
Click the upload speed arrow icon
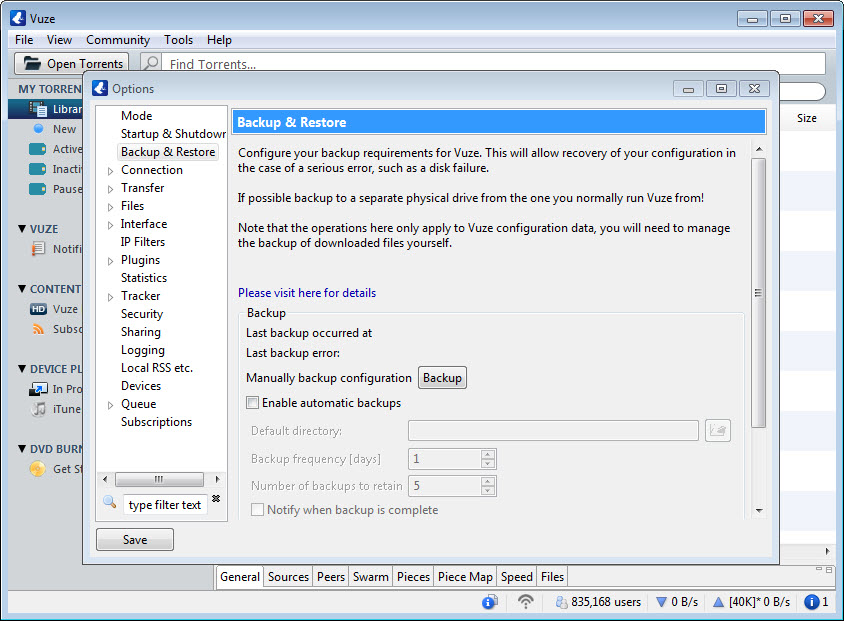pyautogui.click(x=718, y=602)
